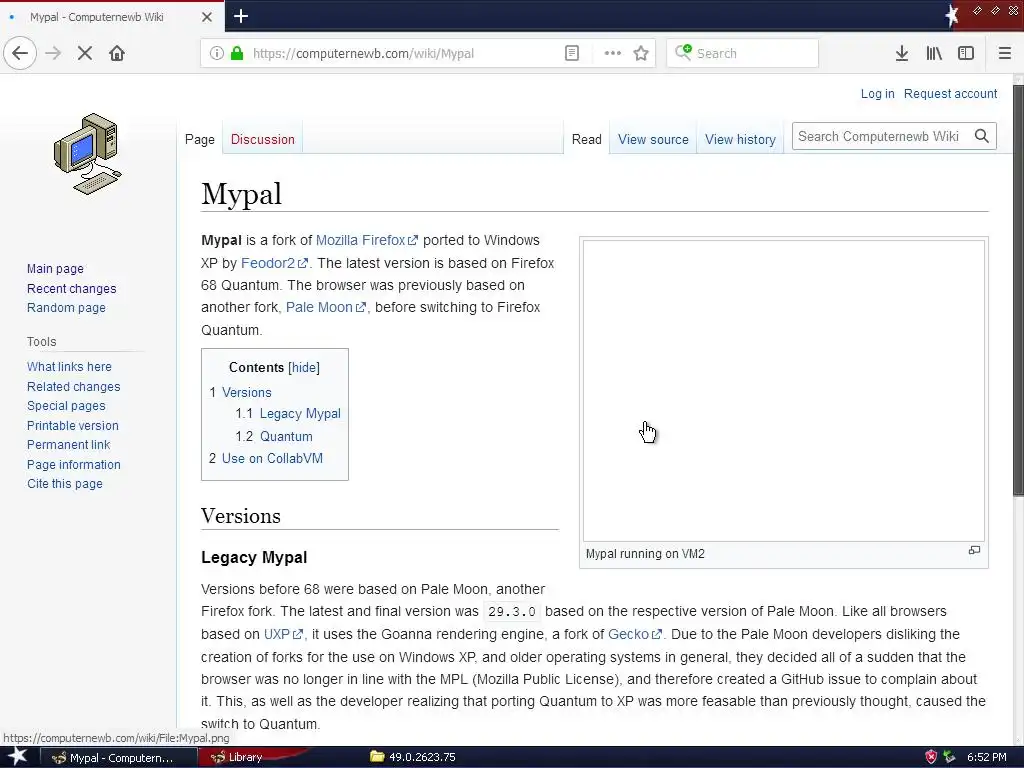Select the Read tab
Screen dimensions: 1024x768
coord(586,139)
